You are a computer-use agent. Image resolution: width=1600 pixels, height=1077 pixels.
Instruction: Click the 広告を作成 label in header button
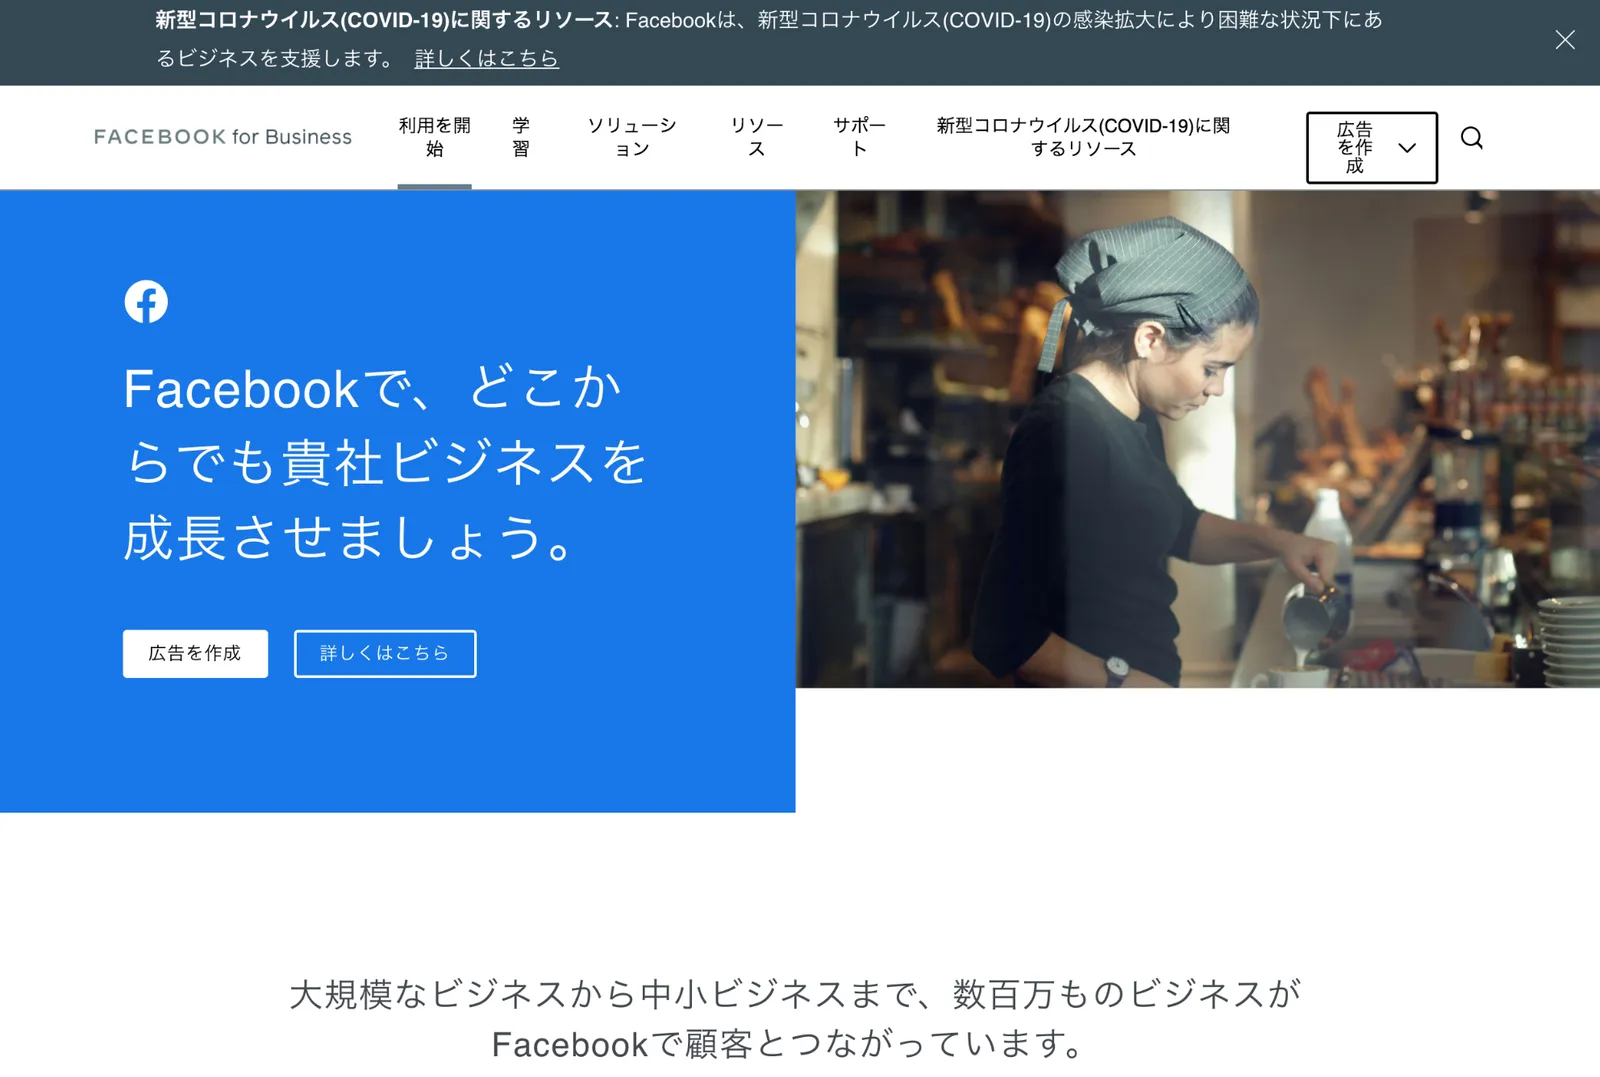coord(1355,148)
